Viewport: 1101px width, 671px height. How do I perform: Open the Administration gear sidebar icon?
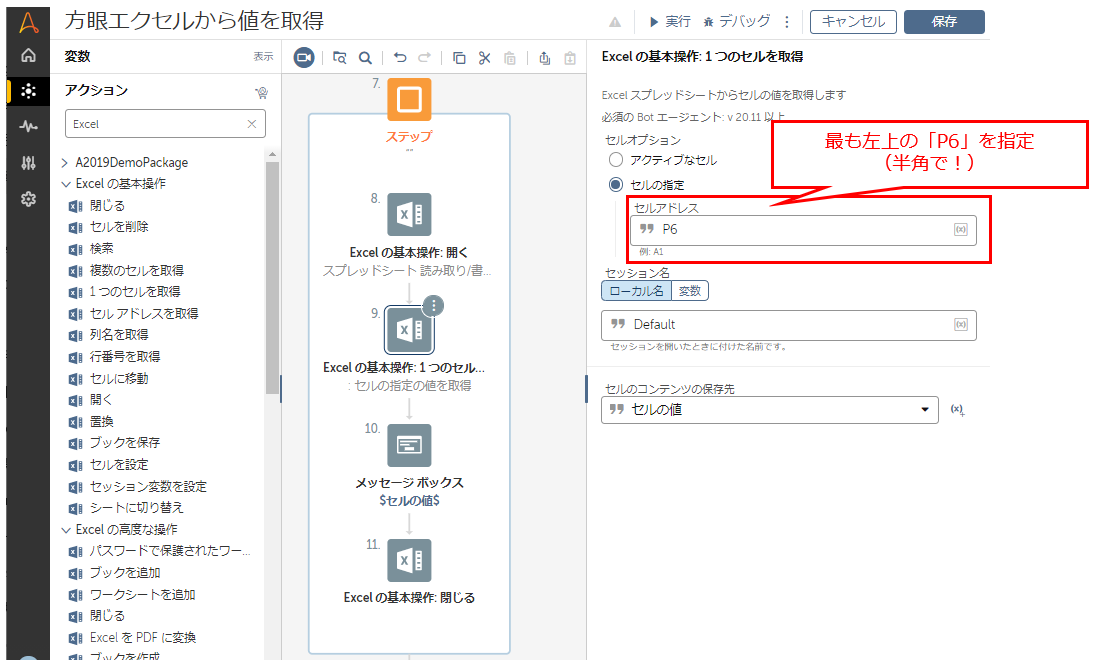pos(28,199)
